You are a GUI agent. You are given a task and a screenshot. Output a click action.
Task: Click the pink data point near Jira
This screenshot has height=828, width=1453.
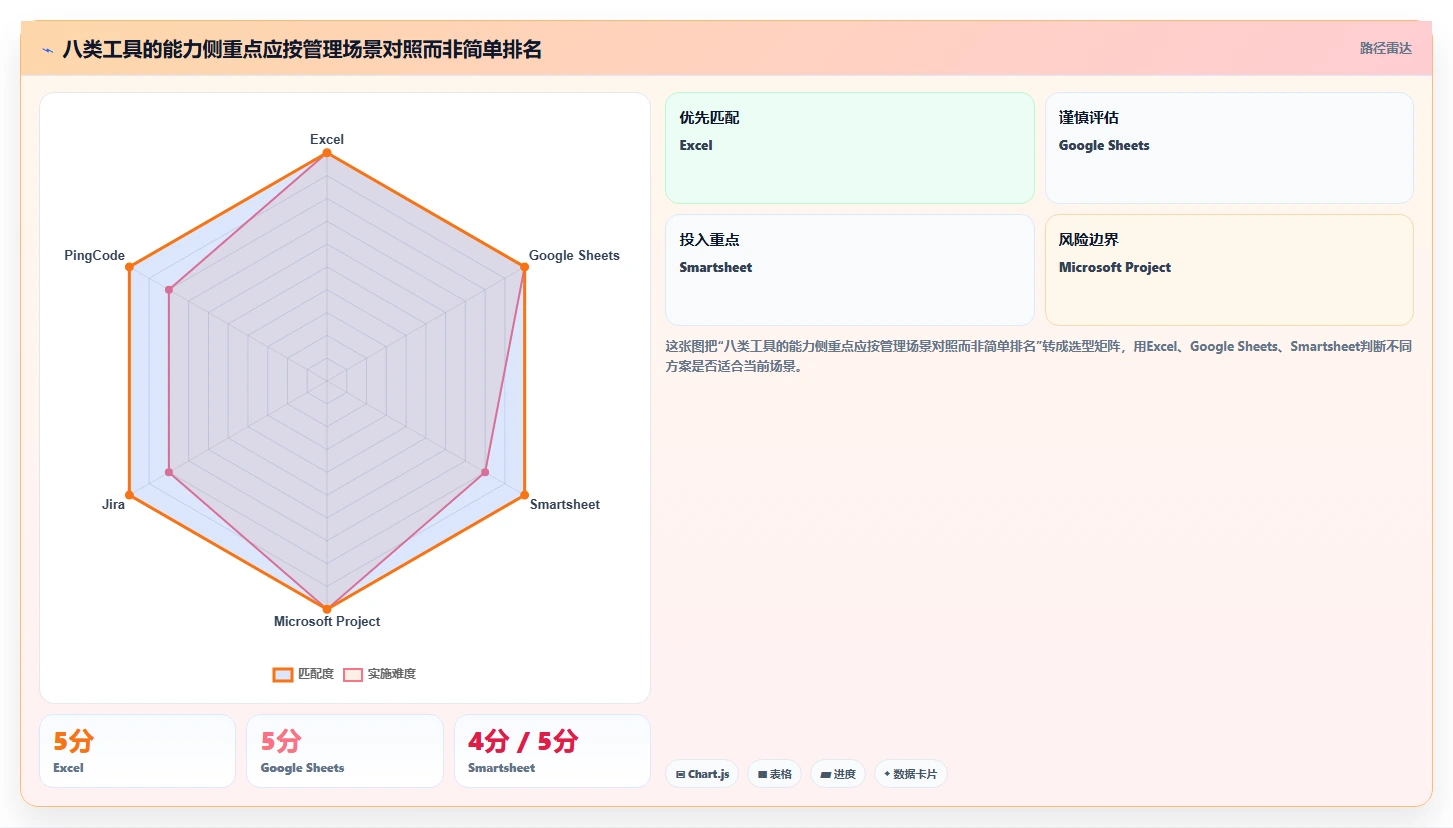point(169,472)
